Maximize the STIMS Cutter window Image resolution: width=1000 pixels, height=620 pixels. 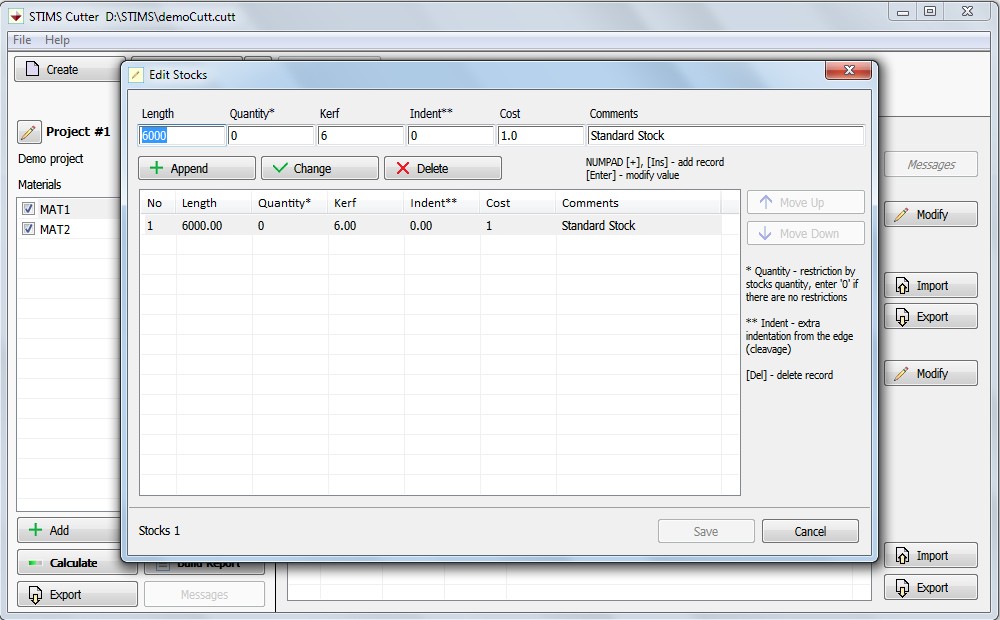(930, 11)
